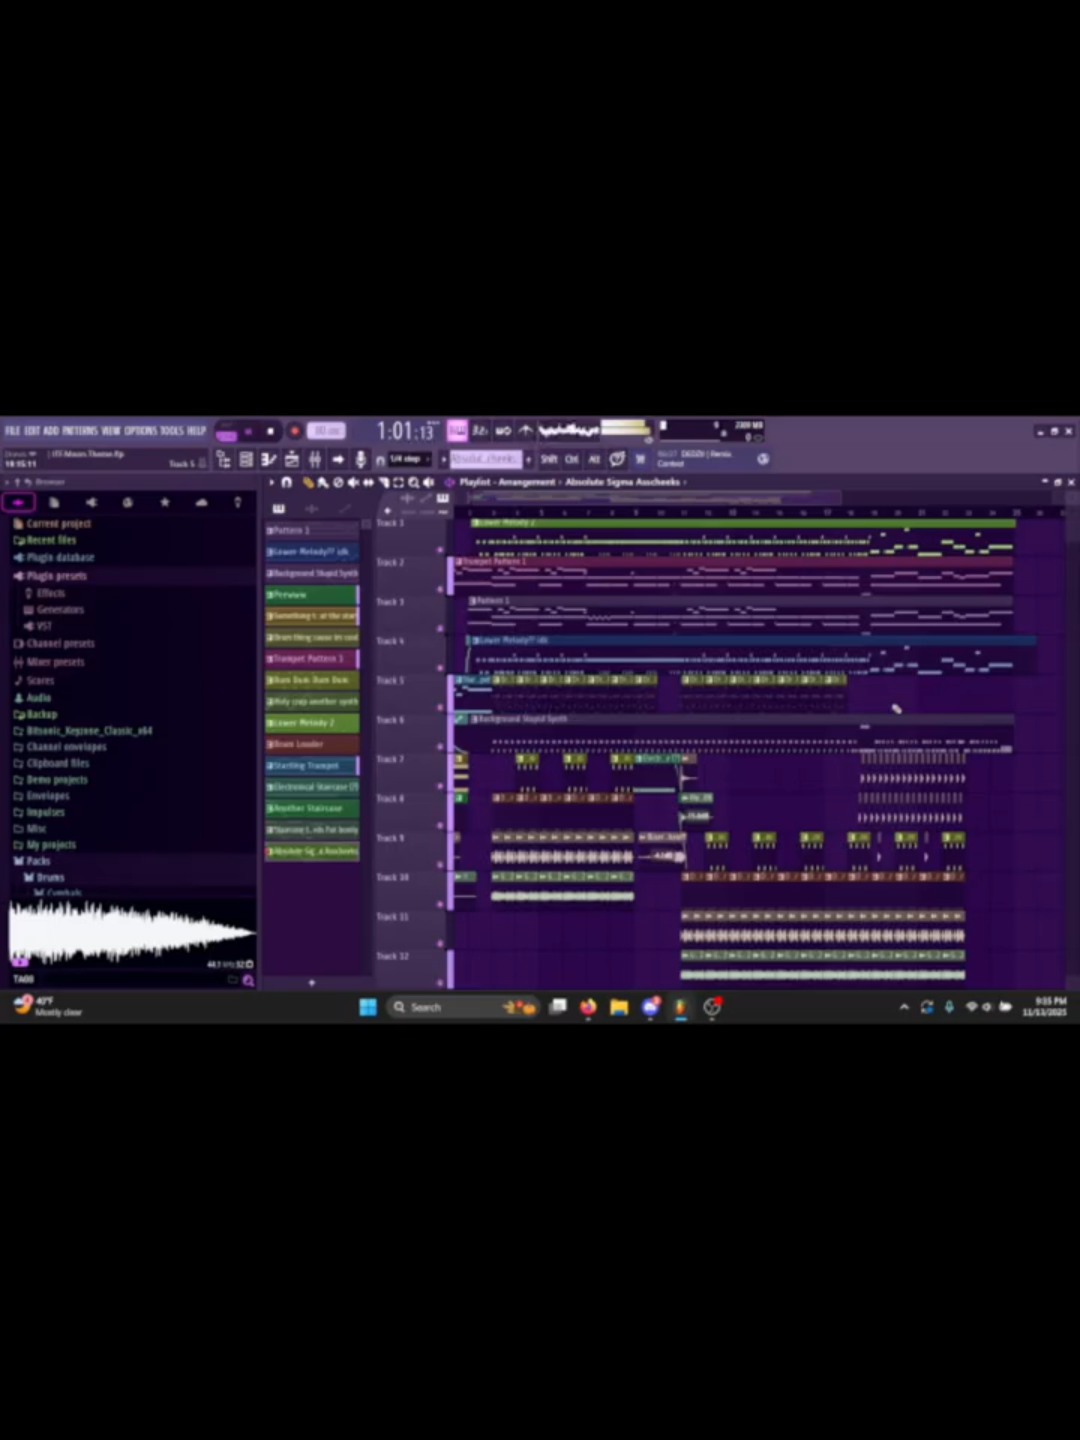Open the Absolute Sigma Asscheeks arrangement dropdown
Screen dimensions: 1080x1440
click(625, 482)
